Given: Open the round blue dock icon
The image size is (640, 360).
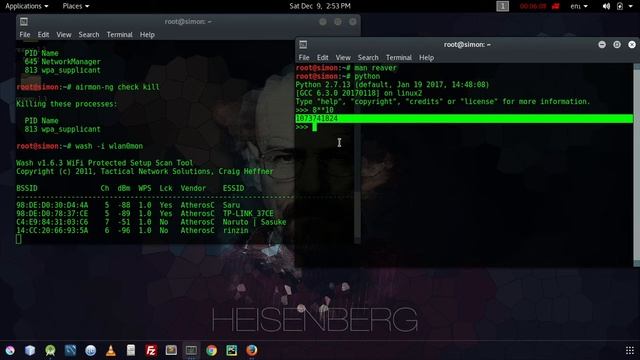Looking at the screenshot, I should [91, 350].
